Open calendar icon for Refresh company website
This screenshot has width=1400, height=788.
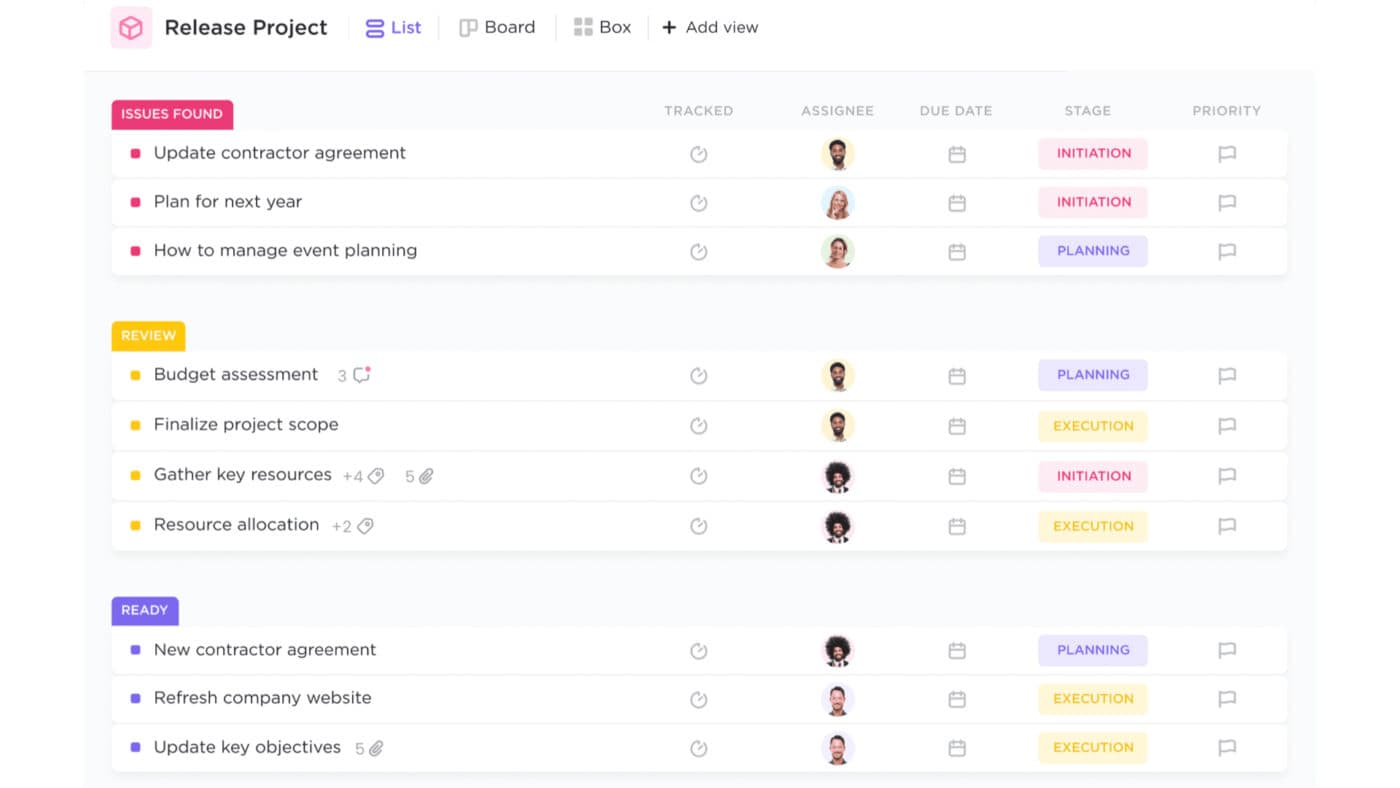[957, 699]
